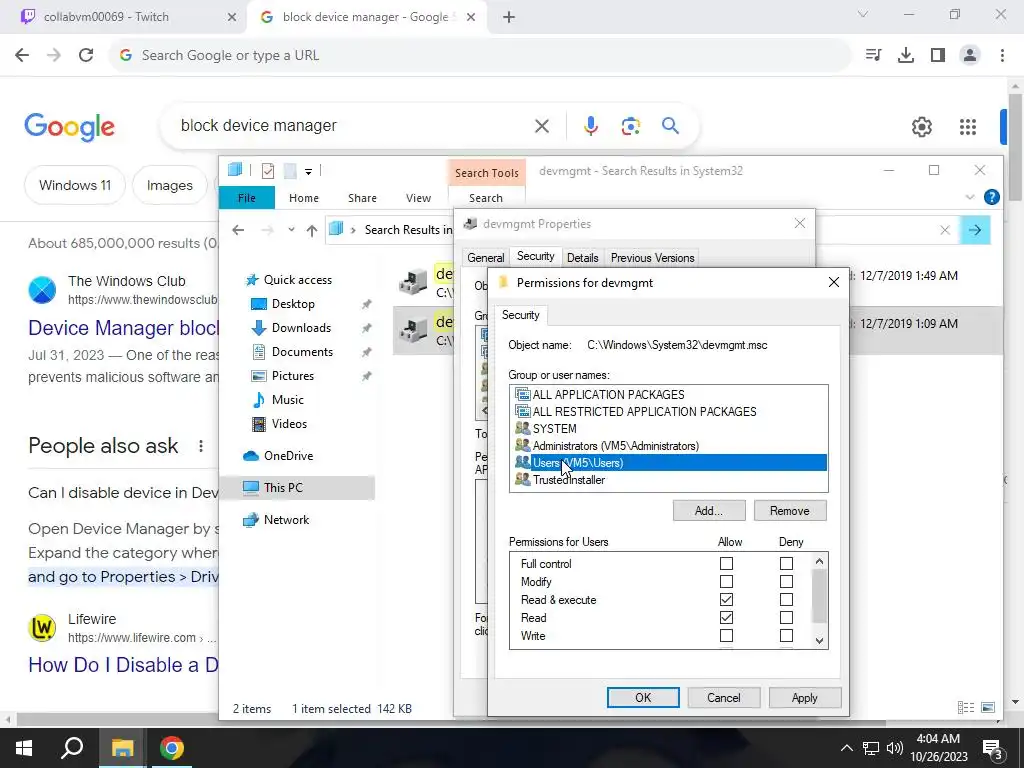Open Windows Start menu
1024x768 pixels.
(24, 748)
